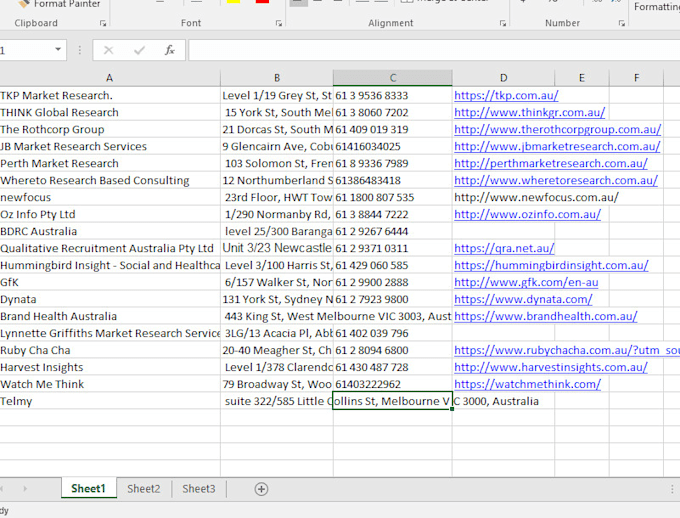Open the ozinfo.com.au link
This screenshot has width=680, height=518.
tap(527, 214)
